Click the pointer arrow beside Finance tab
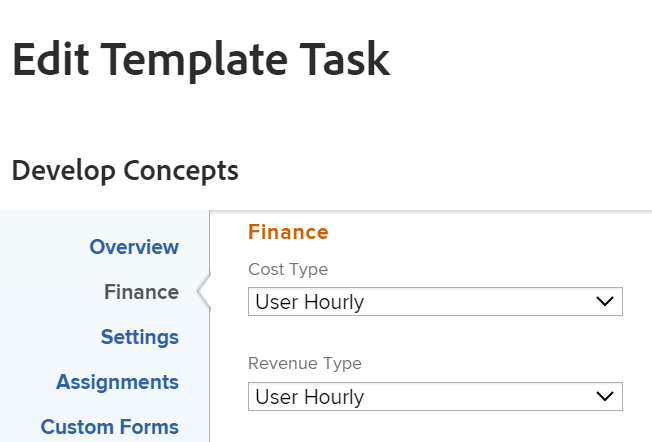This screenshot has height=442, width=652. pos(204,292)
